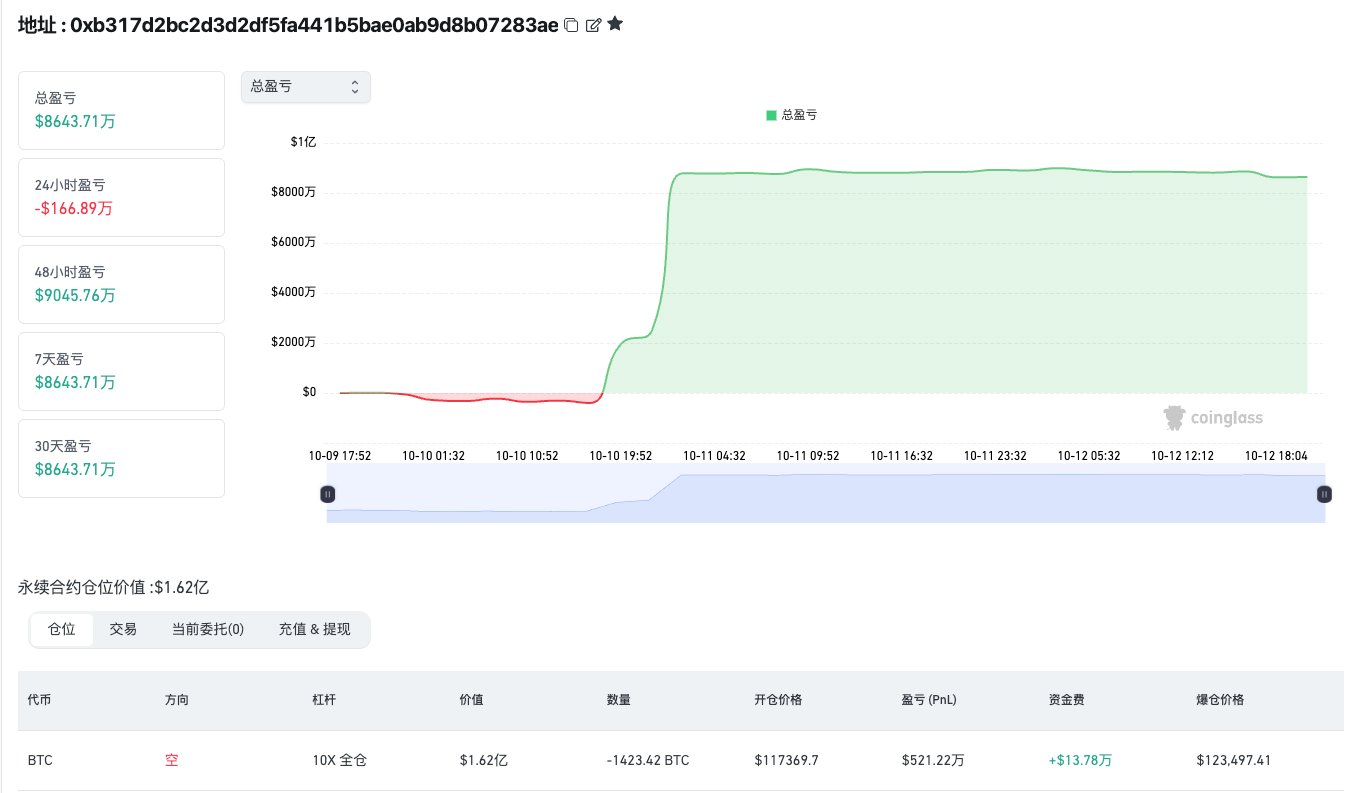Favorite this address with star icon

coord(615,24)
